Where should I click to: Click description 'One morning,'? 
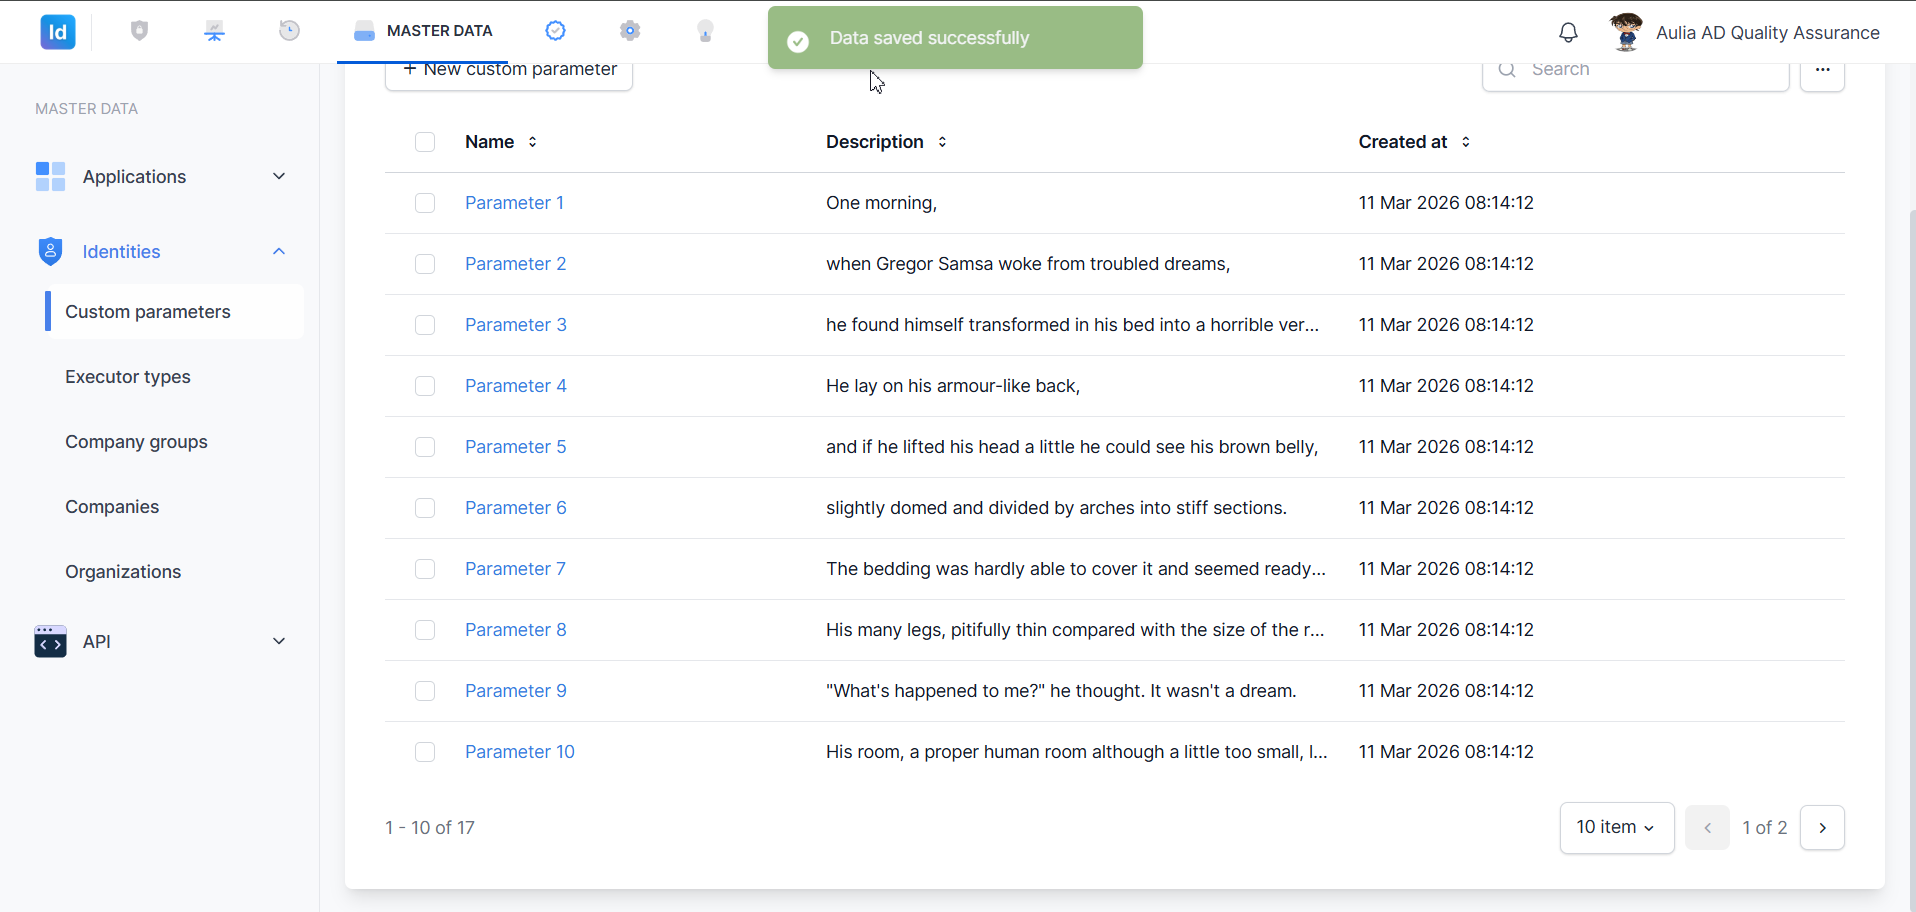[x=881, y=203]
